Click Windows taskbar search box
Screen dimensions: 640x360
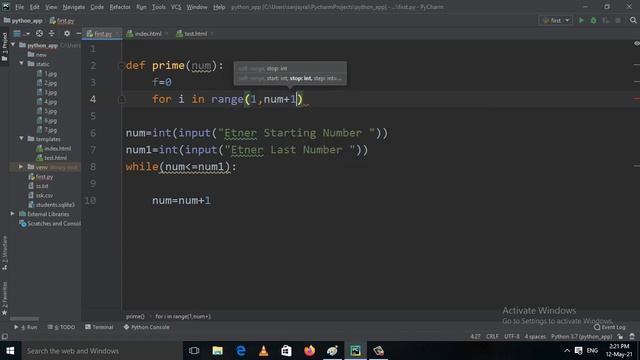tap(101, 351)
